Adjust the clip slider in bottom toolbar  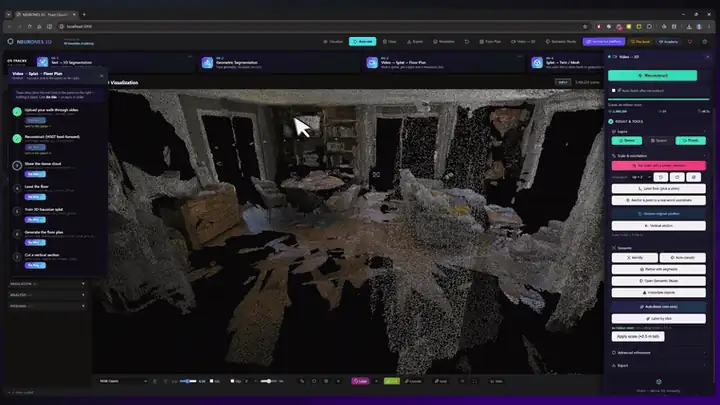268,381
